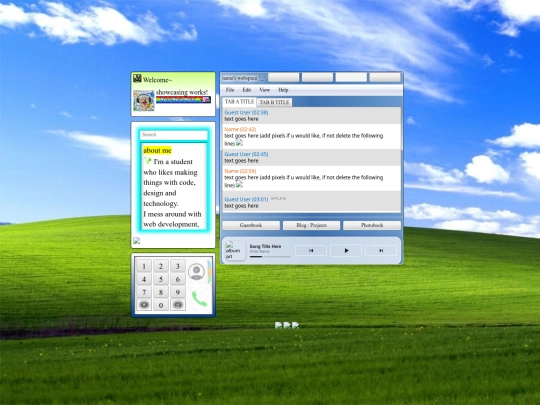This screenshot has height=405, width=540.
Task: Skip to next track in music player
Action: click(381, 250)
